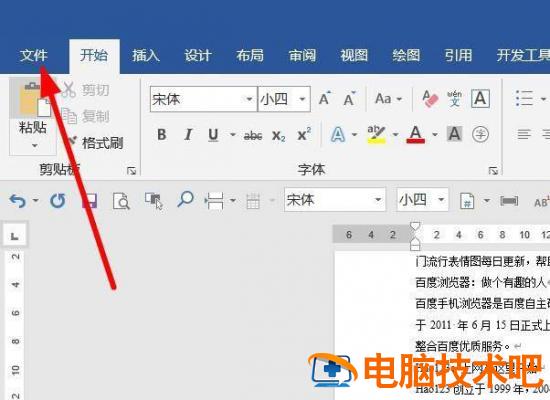Image resolution: width=550 pixels, height=400 pixels.
Task: Toggle character shading icon
Action: click(454, 134)
